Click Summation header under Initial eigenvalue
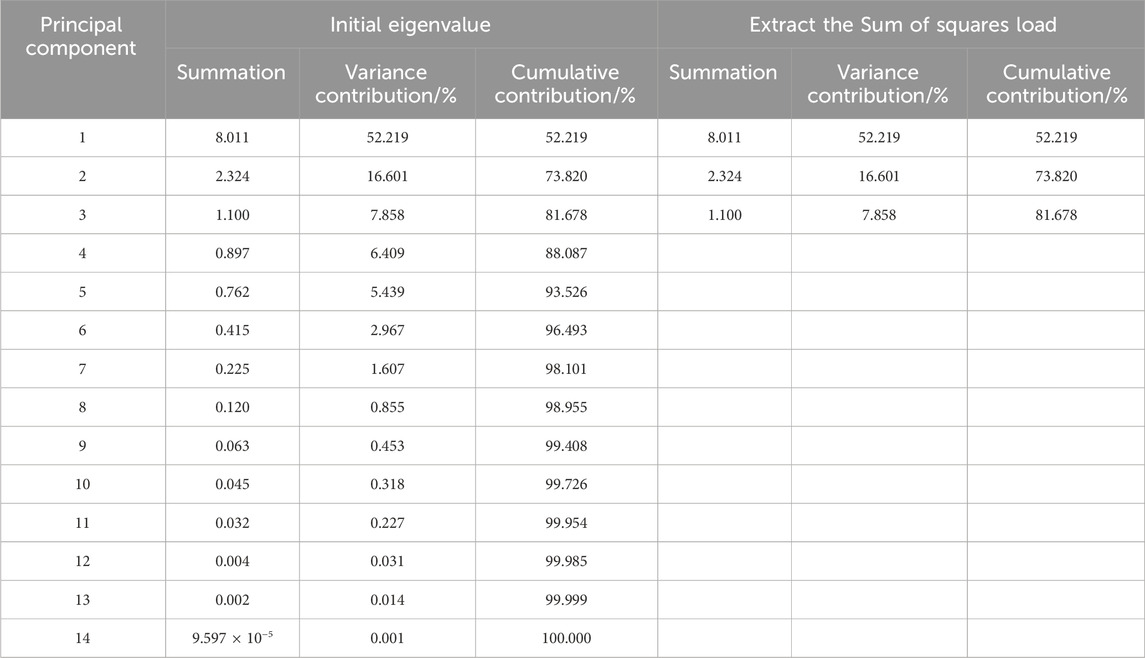This screenshot has width=1145, height=658. pos(231,72)
